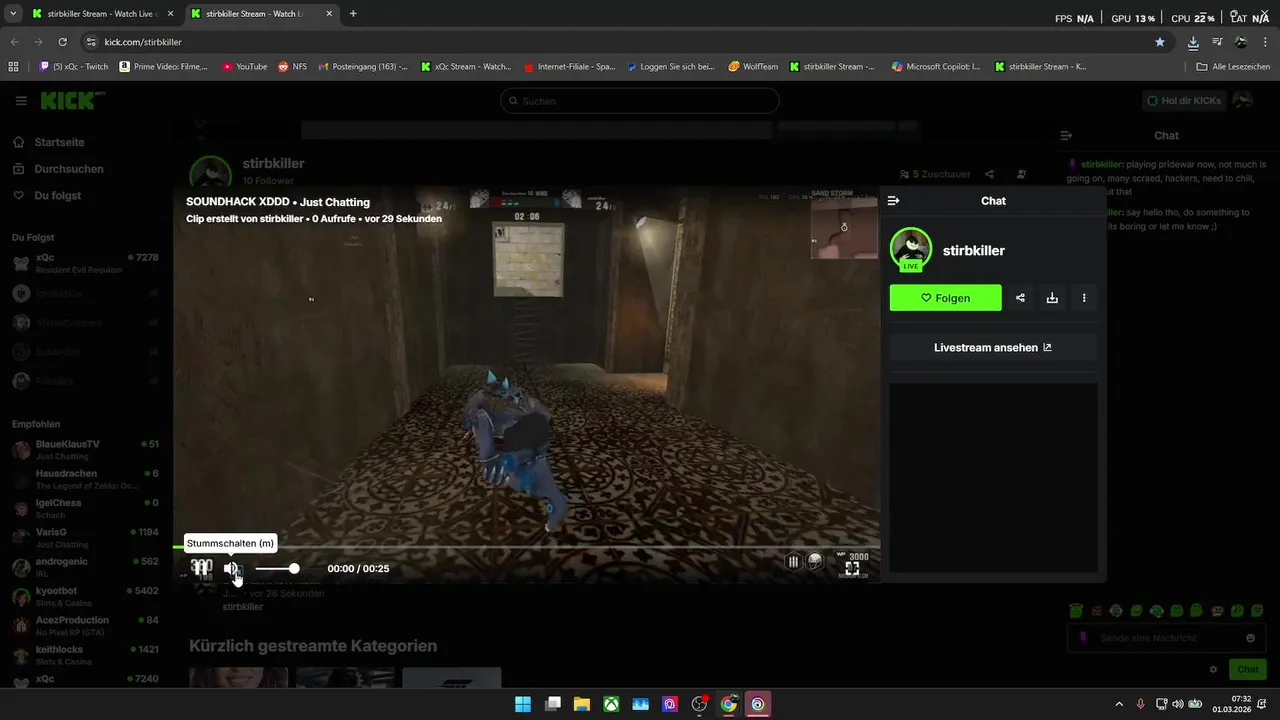Adjust the clip volume slider
The width and height of the screenshot is (1280, 720).
(277, 568)
